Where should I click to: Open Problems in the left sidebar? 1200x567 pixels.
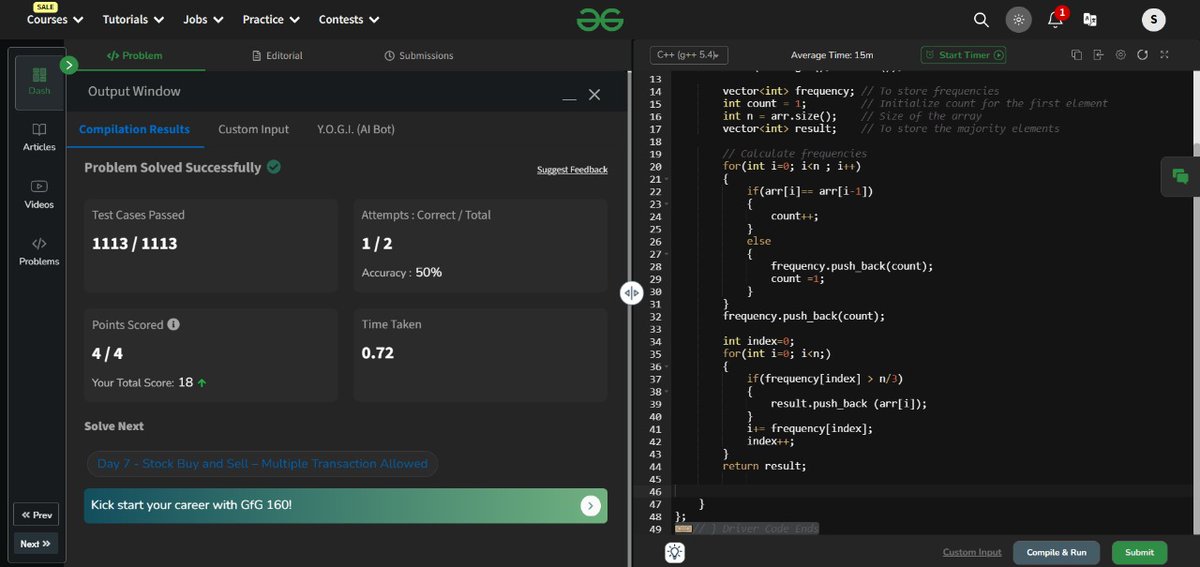(x=39, y=251)
